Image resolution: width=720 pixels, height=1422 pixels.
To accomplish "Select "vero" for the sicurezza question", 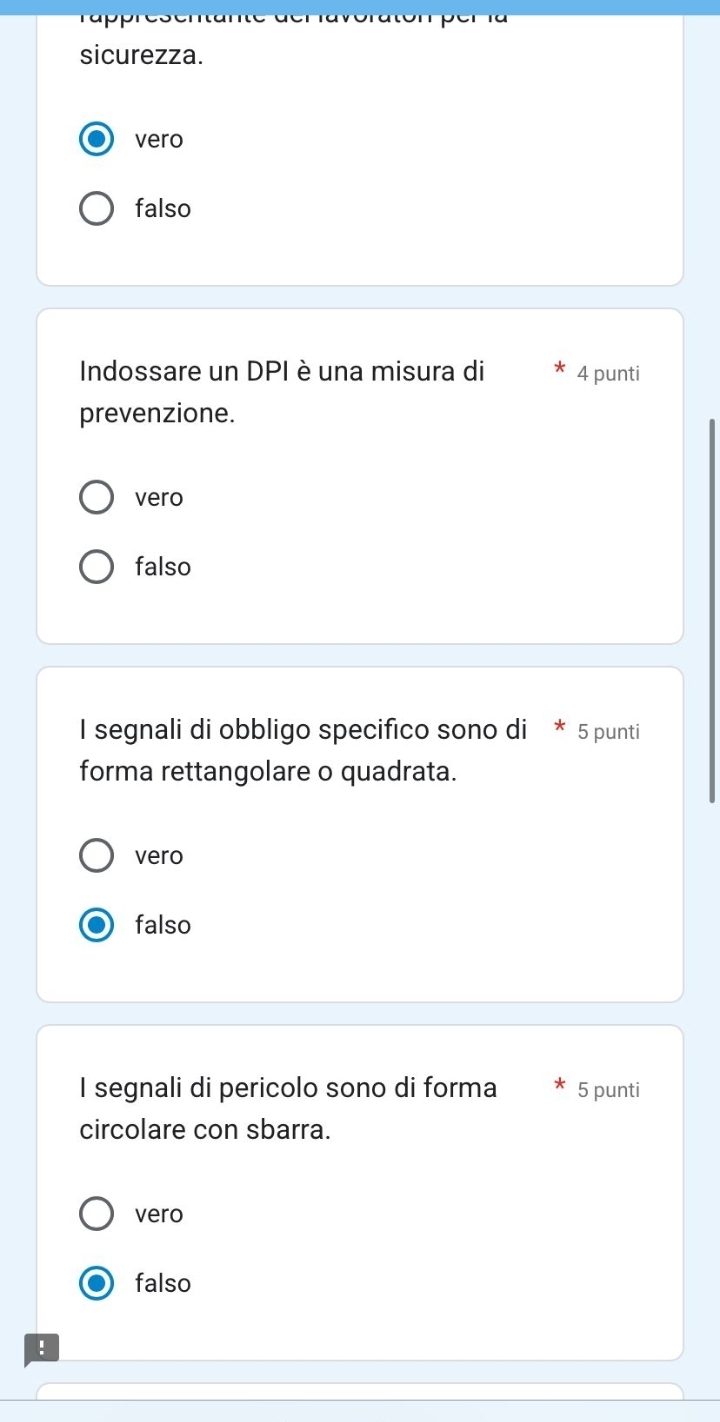I will click(x=97, y=140).
